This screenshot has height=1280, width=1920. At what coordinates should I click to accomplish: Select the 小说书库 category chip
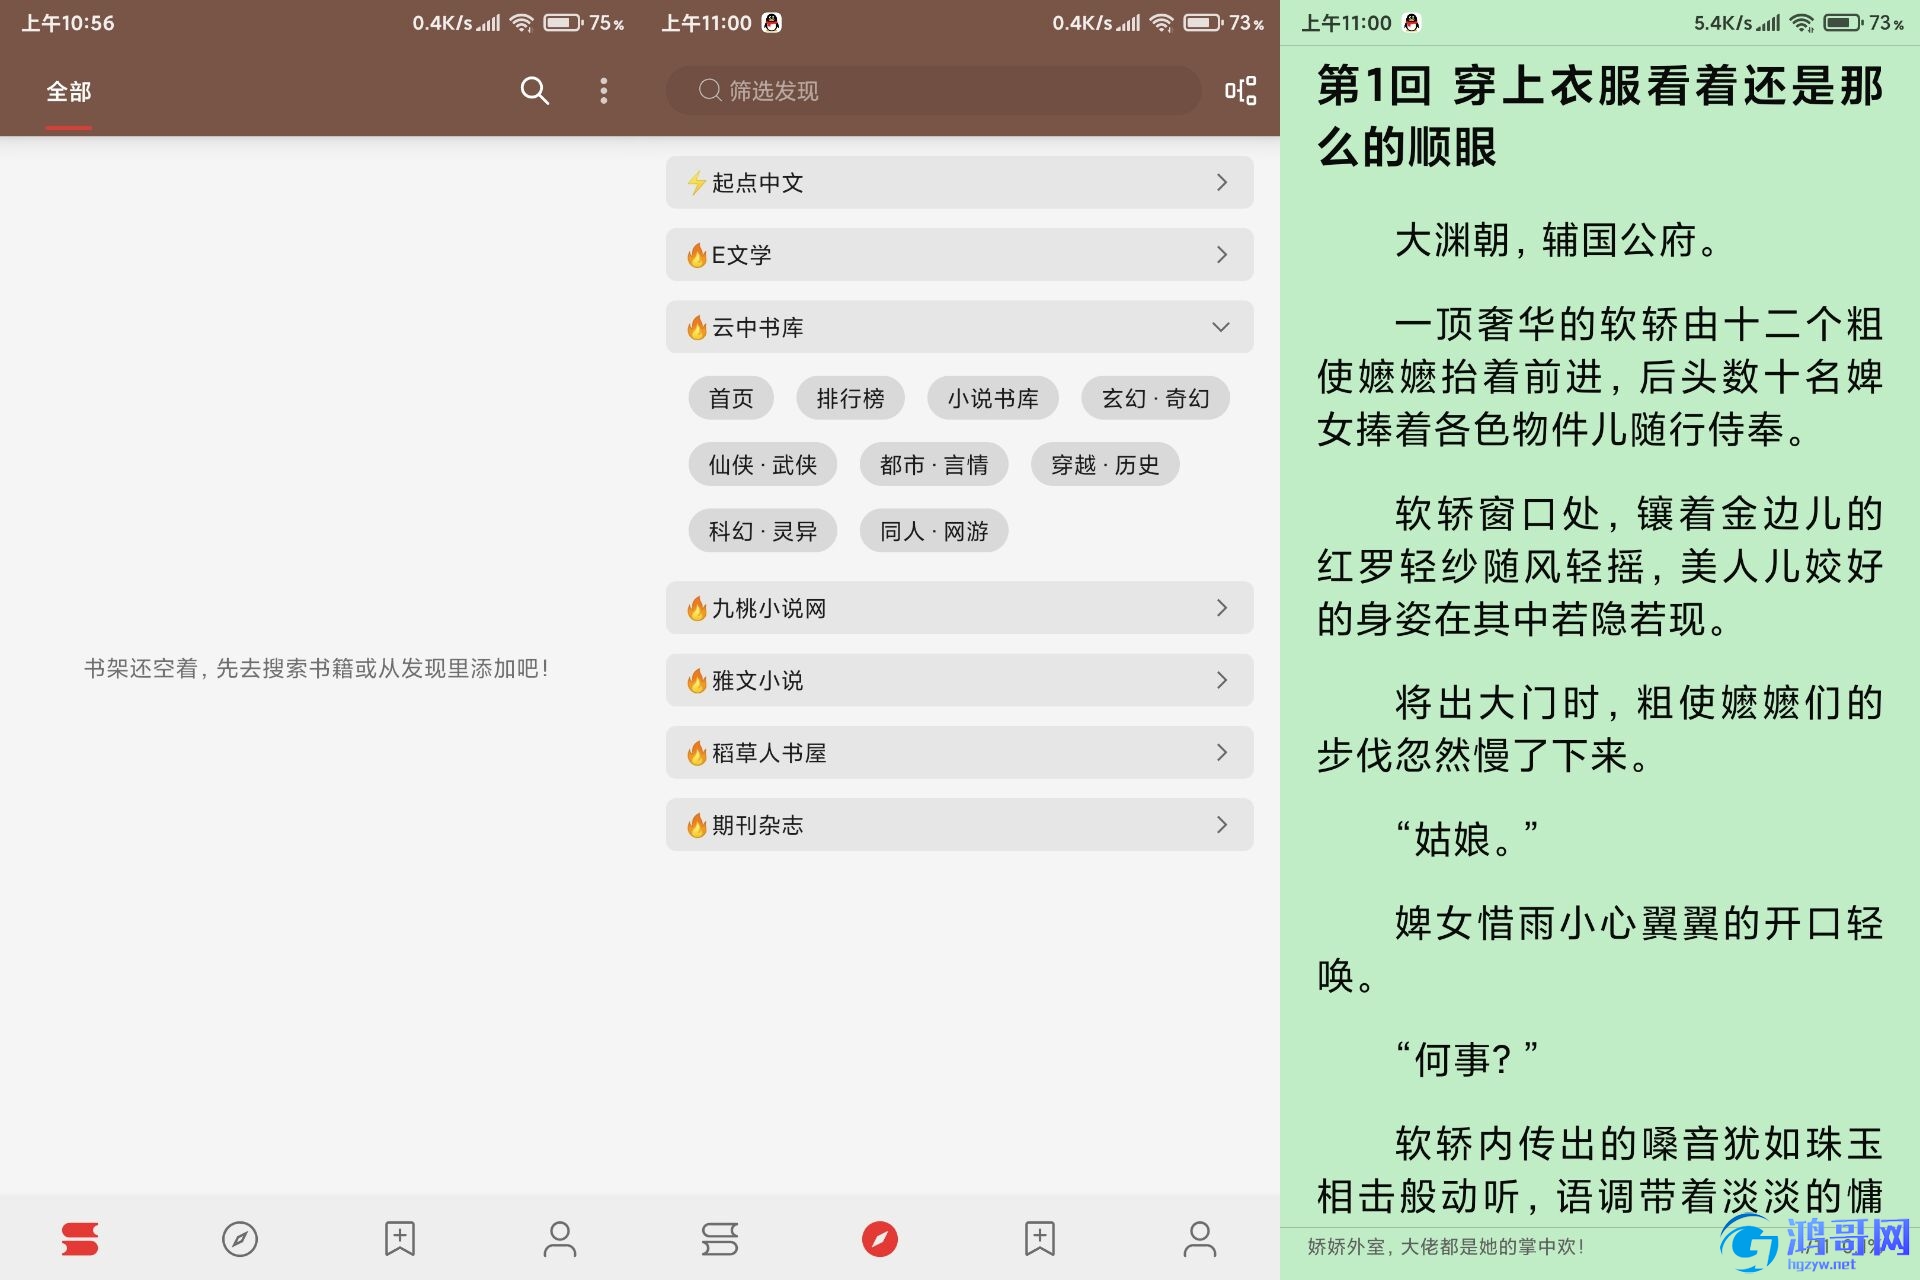click(993, 398)
